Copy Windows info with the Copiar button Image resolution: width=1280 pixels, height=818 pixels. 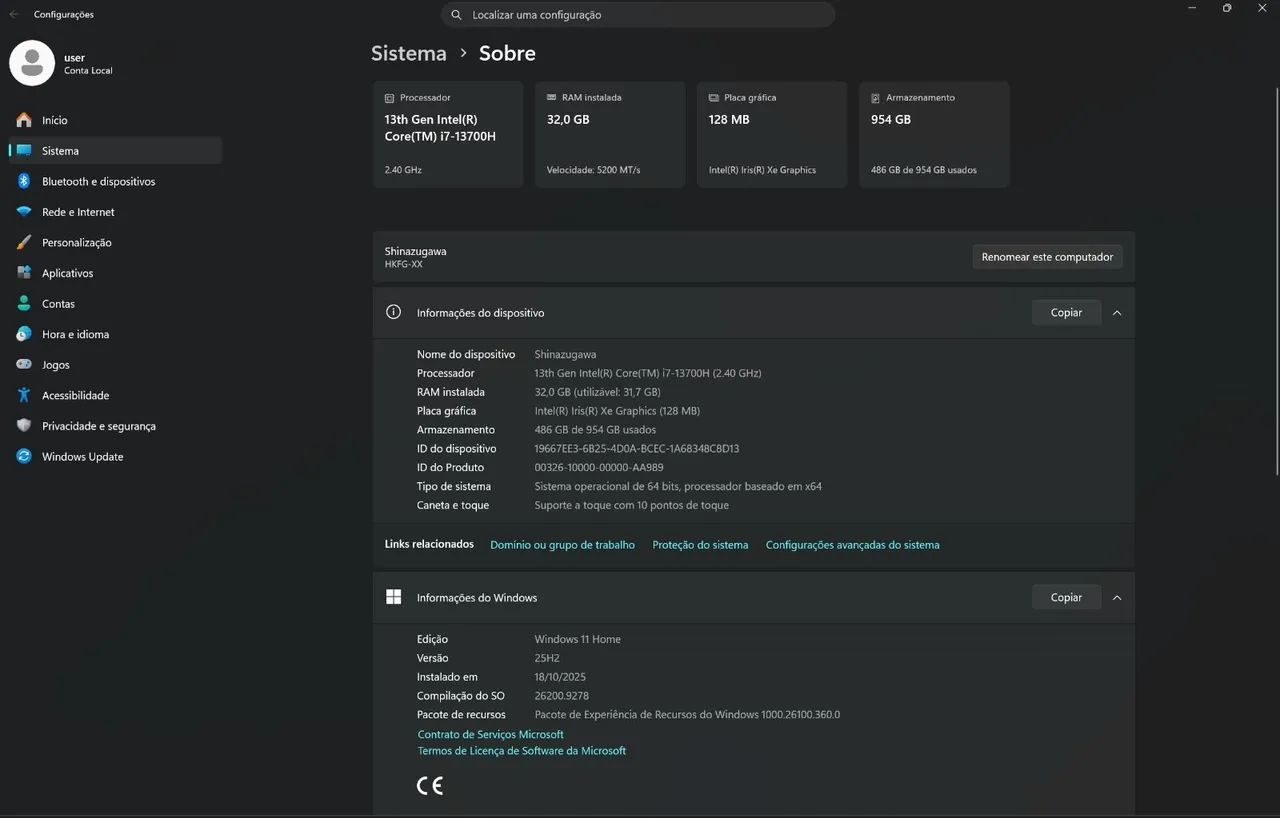point(1066,598)
